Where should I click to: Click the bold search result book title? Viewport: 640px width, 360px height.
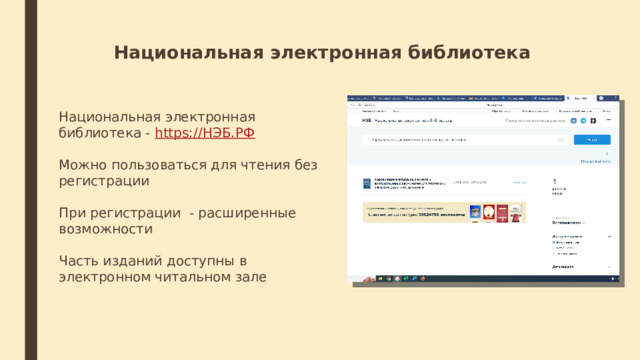[x=409, y=183]
